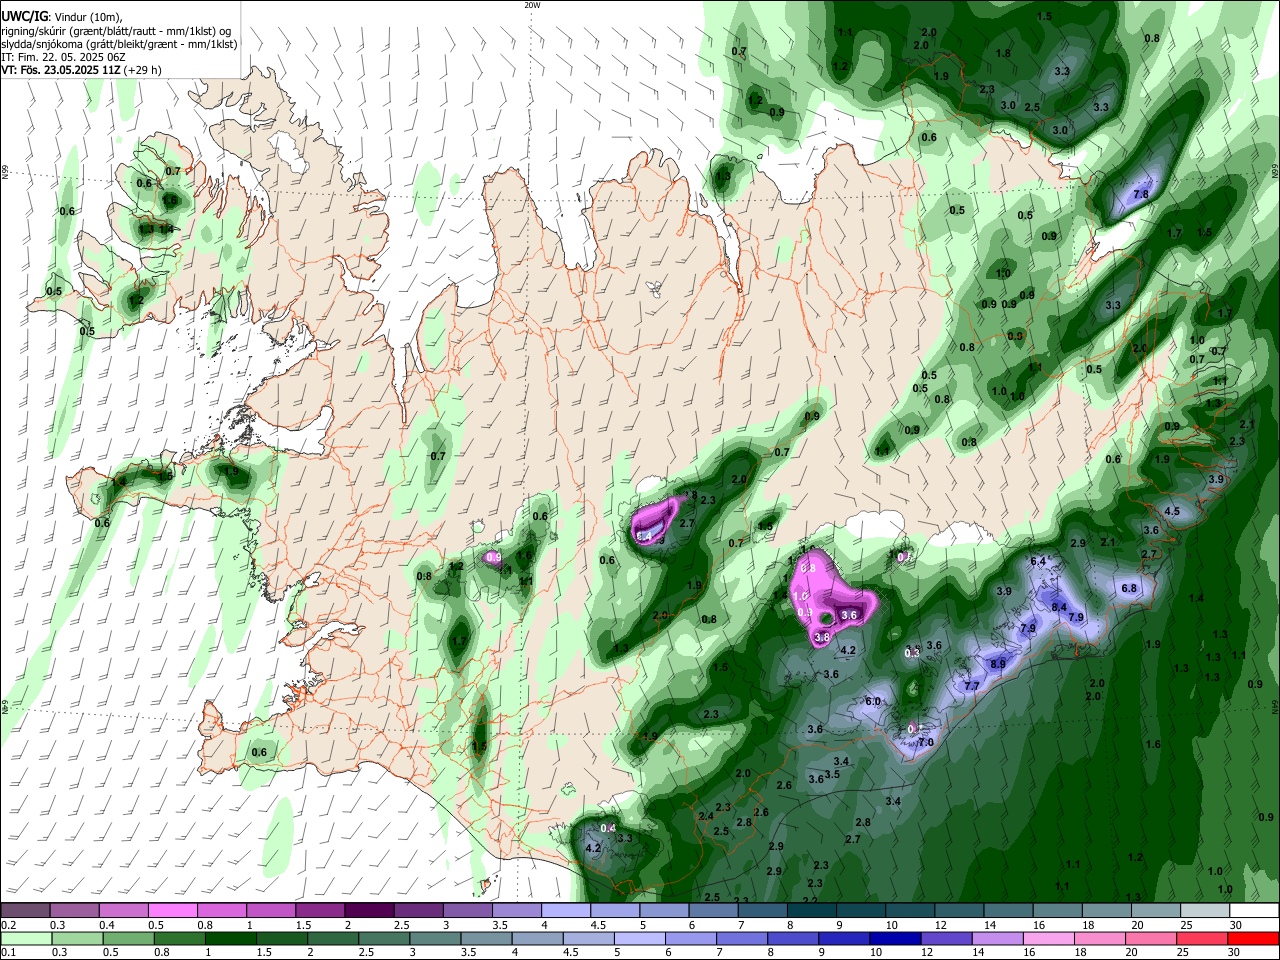This screenshot has width=1280, height=960.
Task: Click the 0.1 label in the lower legend
Action: [8, 952]
